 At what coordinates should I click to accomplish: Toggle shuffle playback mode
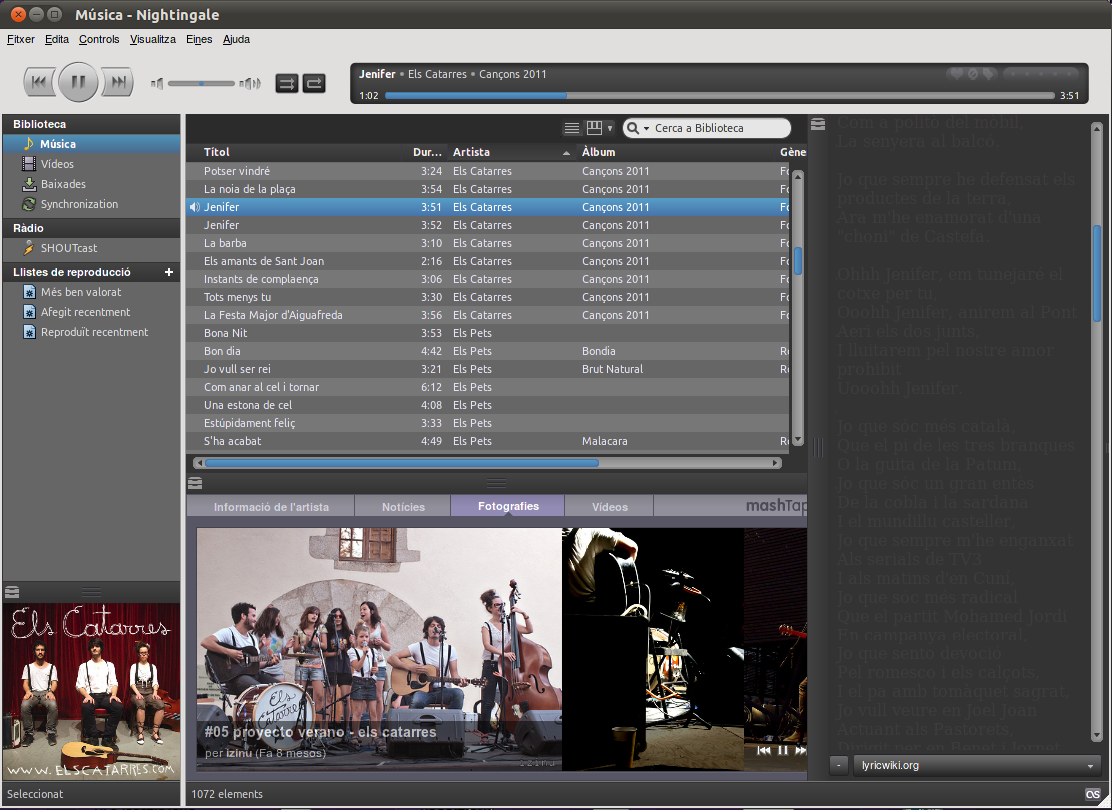tap(287, 84)
